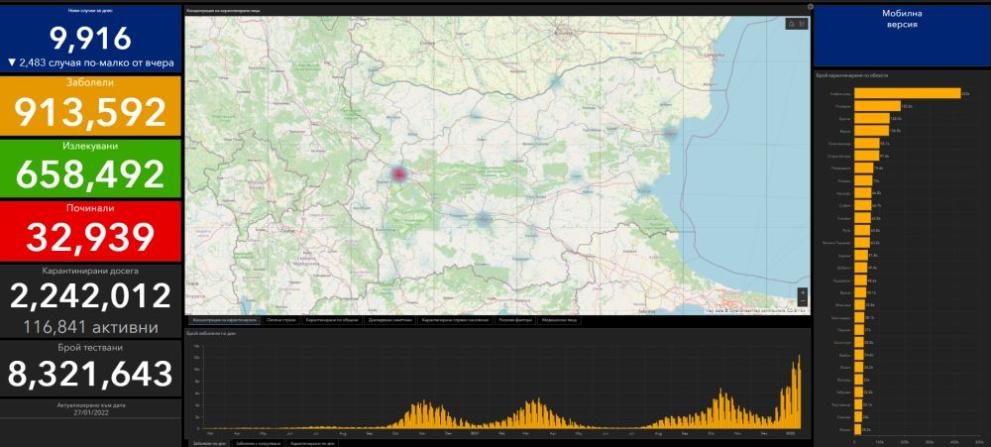Click the red hotspot over Sofia on map
Screen dimensions: 991x447
(399, 174)
